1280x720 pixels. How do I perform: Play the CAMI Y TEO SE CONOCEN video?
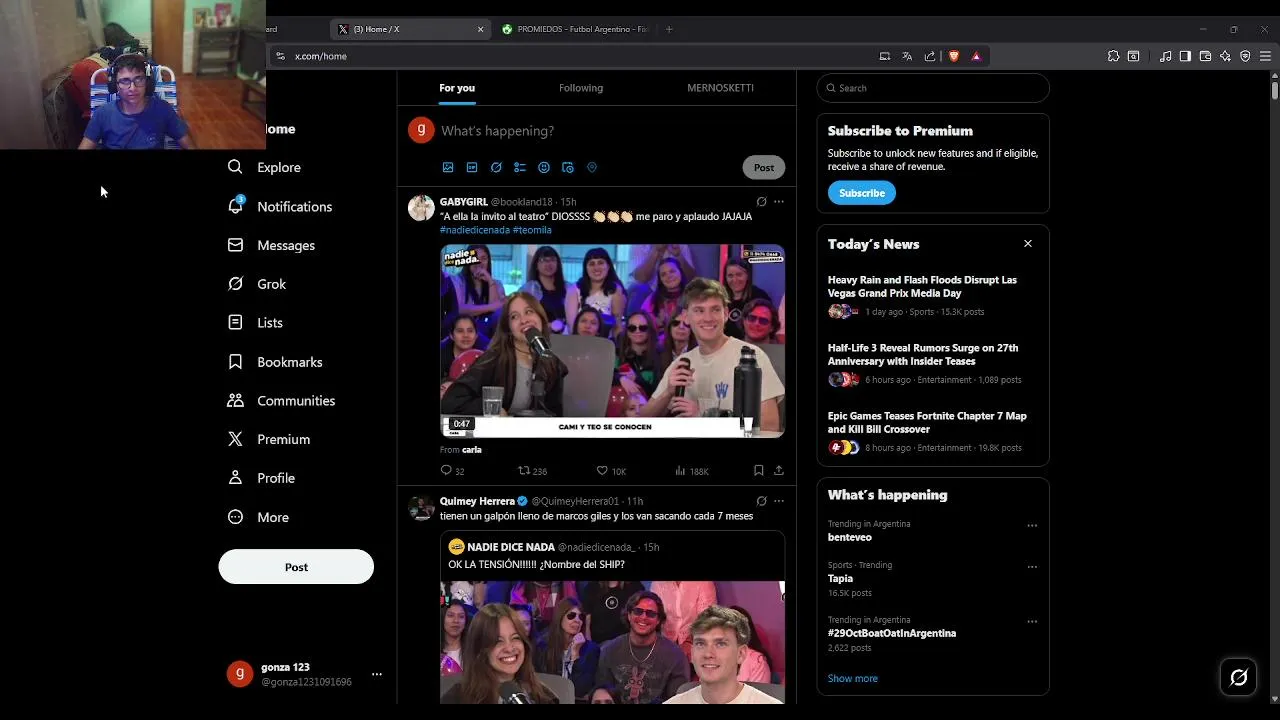(612, 341)
